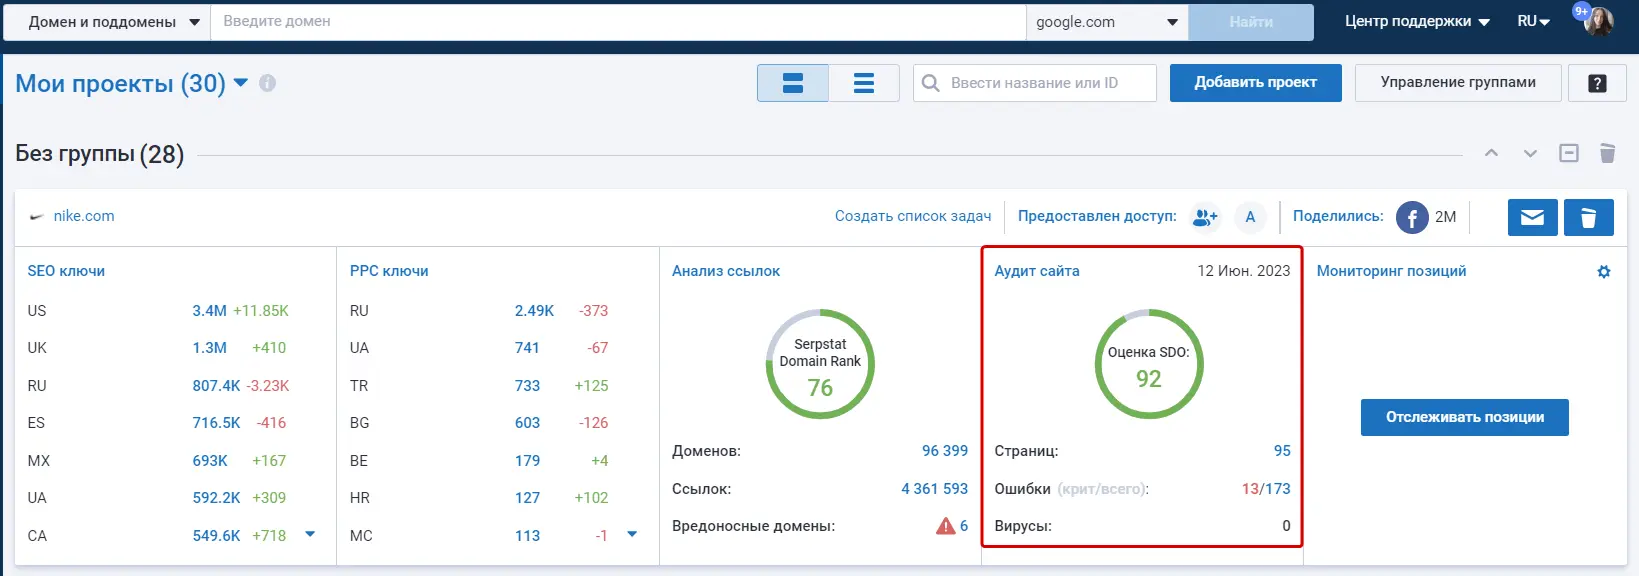
Task: Email the nike.com project report
Action: [1532, 217]
